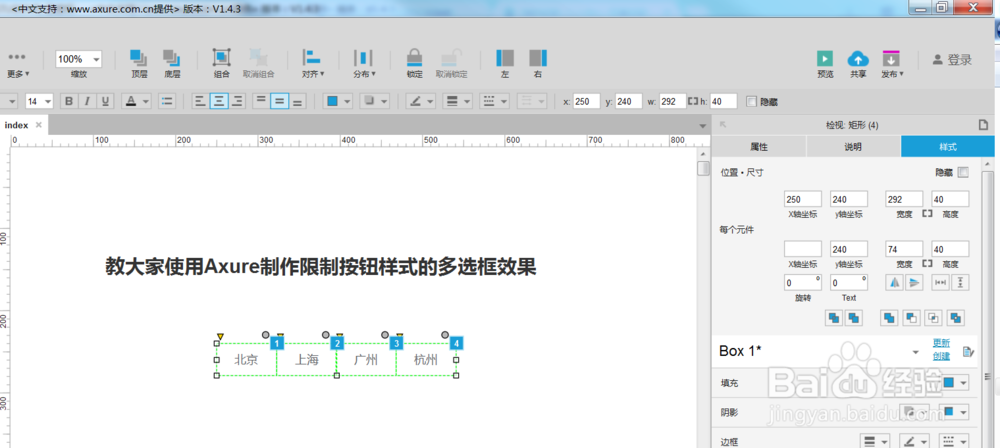Click the subtract shapes icon
The height and width of the screenshot is (448, 1000).
click(x=913, y=317)
